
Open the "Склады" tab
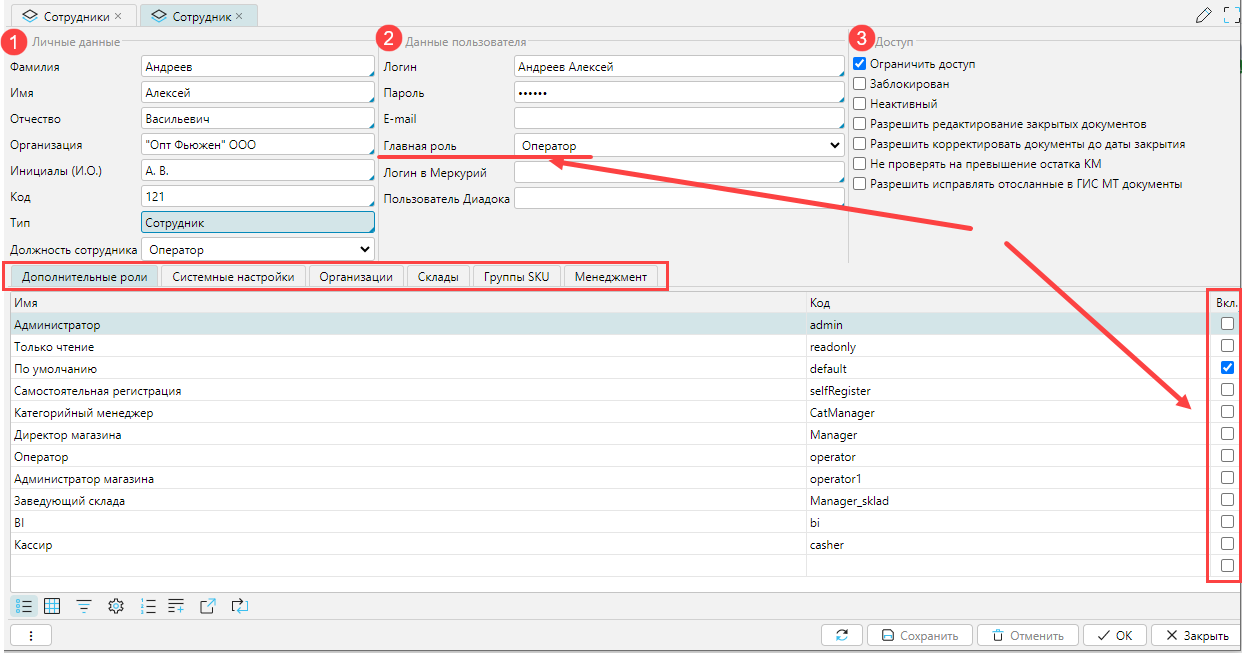click(x=438, y=277)
